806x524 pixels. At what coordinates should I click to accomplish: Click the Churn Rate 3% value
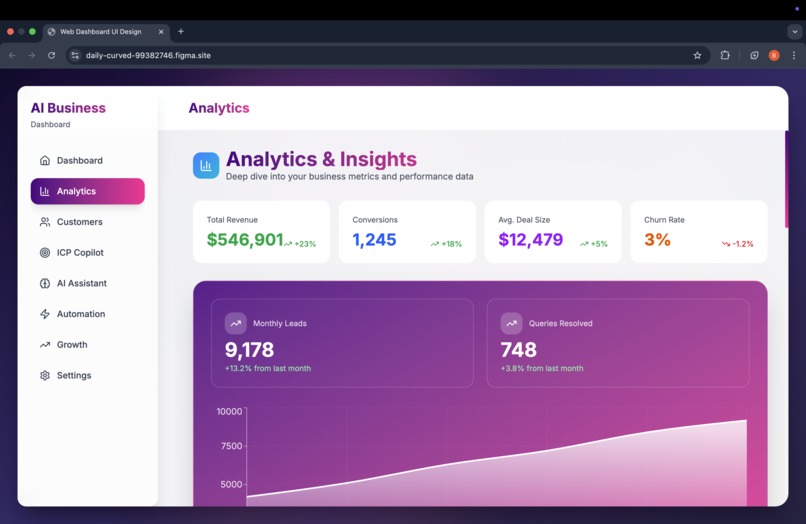tap(657, 240)
